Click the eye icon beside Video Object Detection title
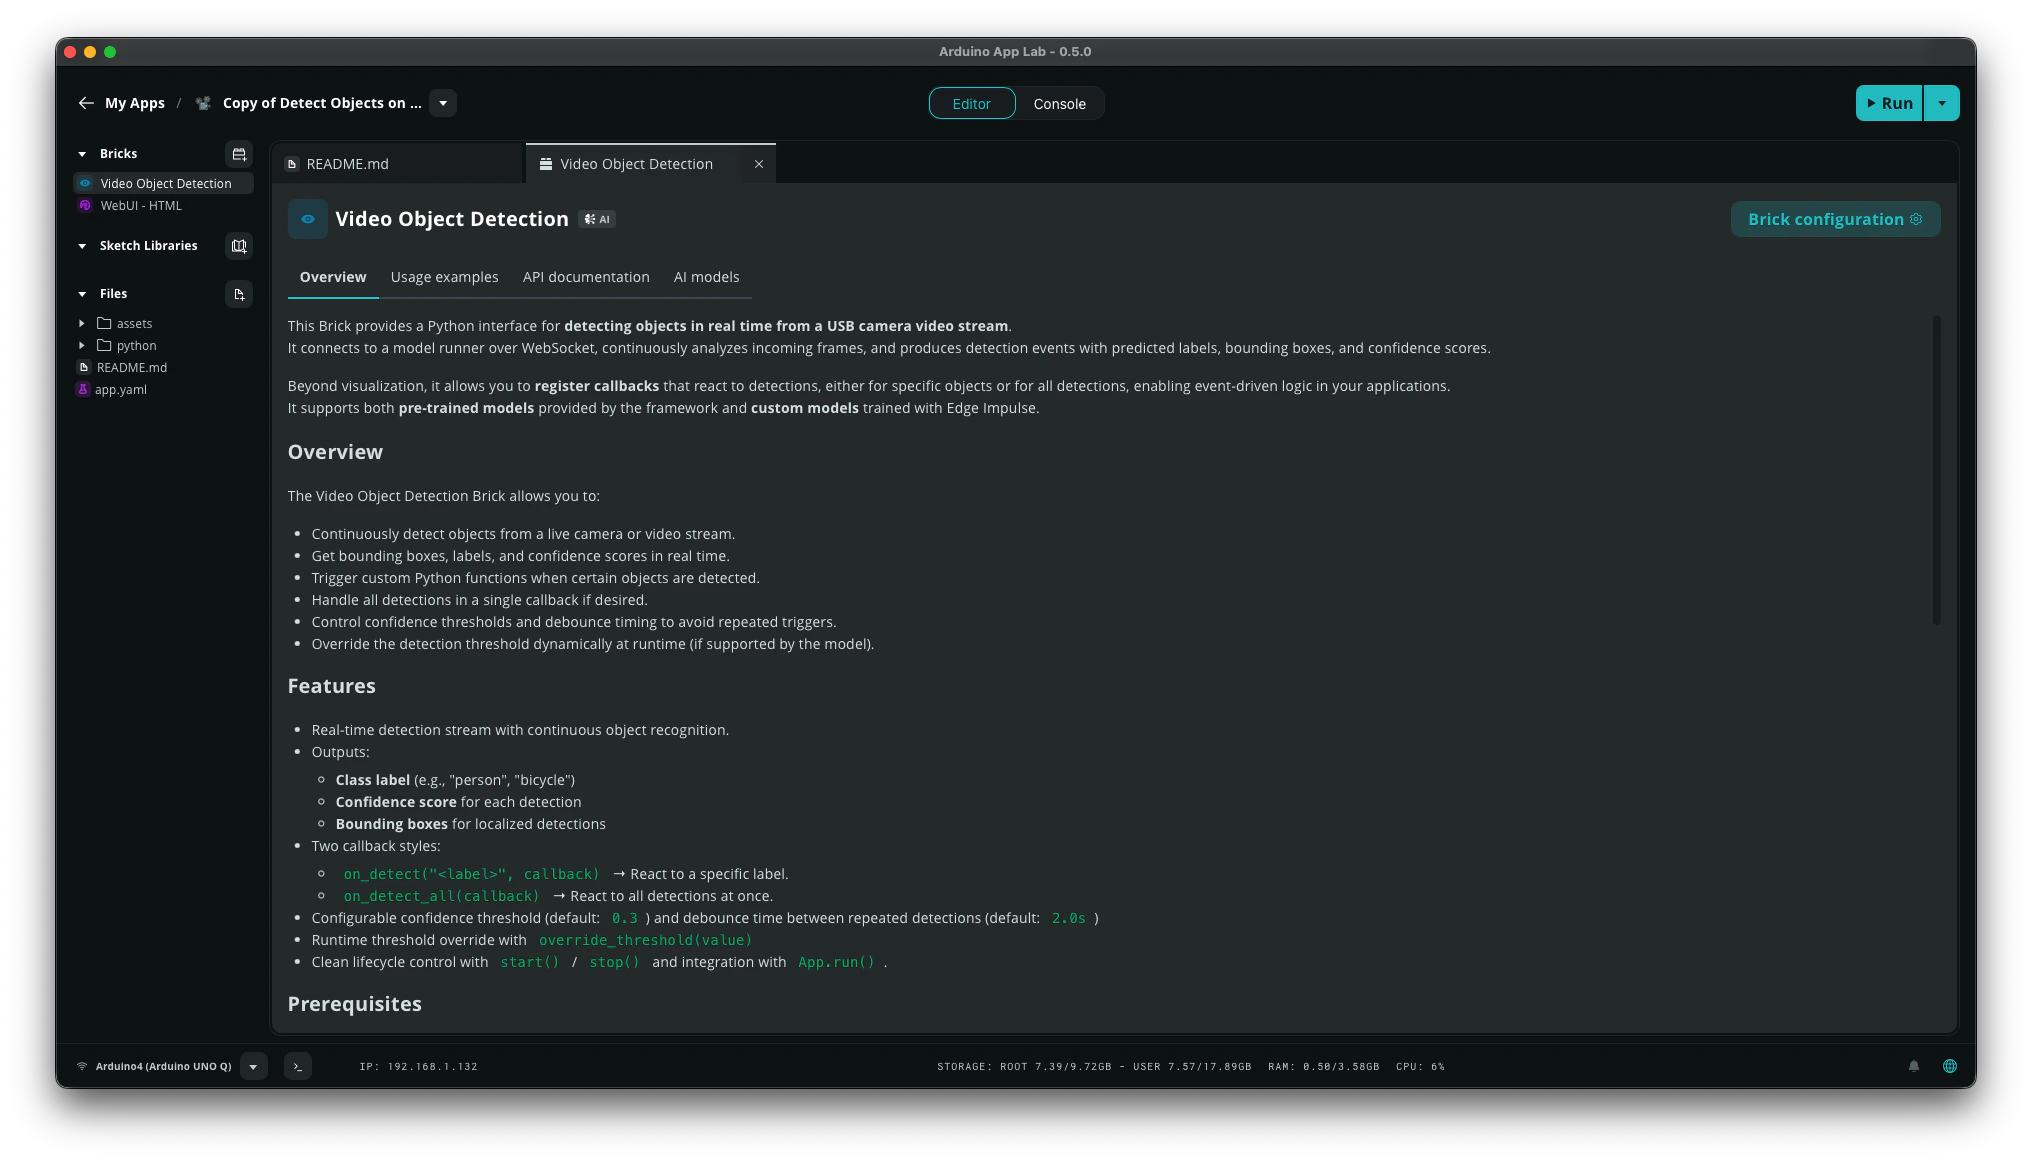2032x1162 pixels. [308, 219]
